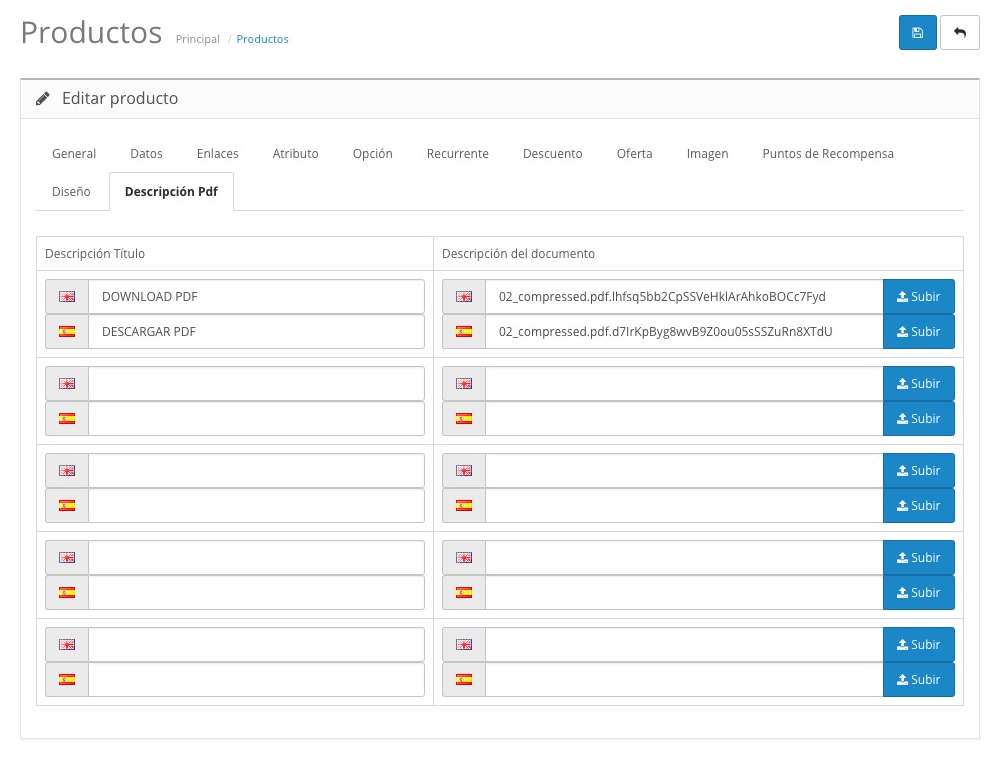Click the pencil icon beside Editar producto
The image size is (1000, 764).
[43, 99]
